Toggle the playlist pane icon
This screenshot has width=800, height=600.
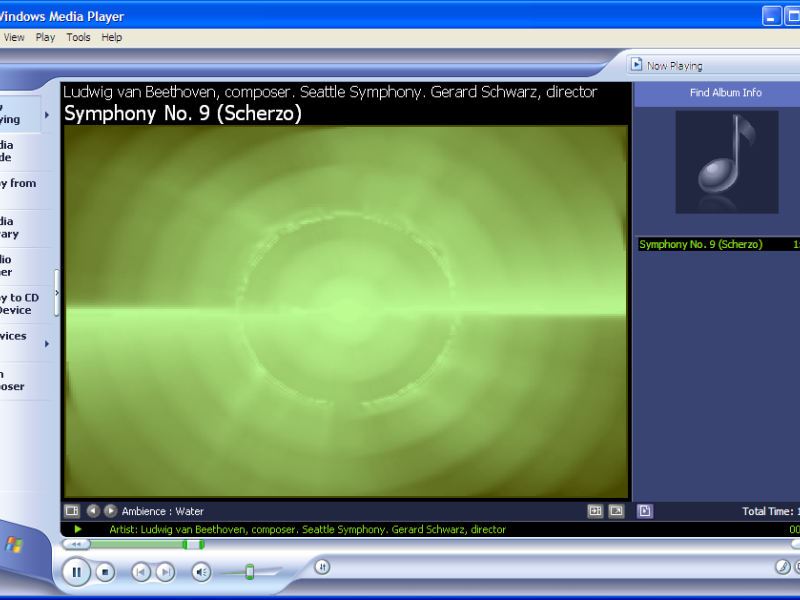(644, 511)
